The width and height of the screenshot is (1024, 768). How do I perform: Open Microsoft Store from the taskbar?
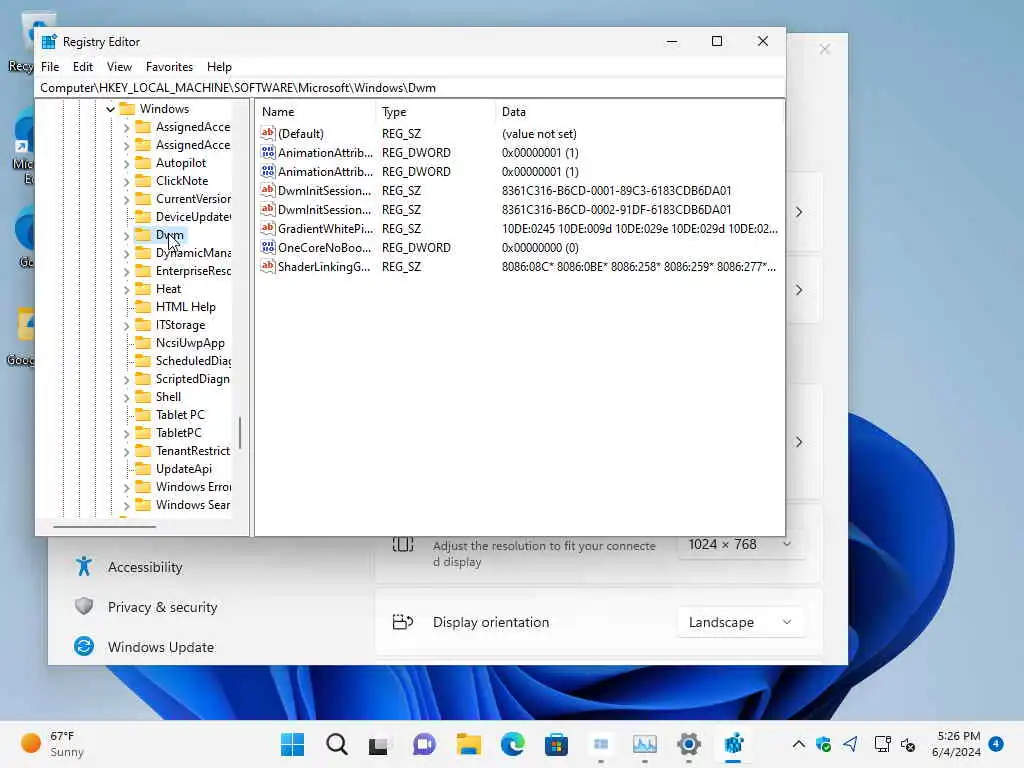coord(556,744)
